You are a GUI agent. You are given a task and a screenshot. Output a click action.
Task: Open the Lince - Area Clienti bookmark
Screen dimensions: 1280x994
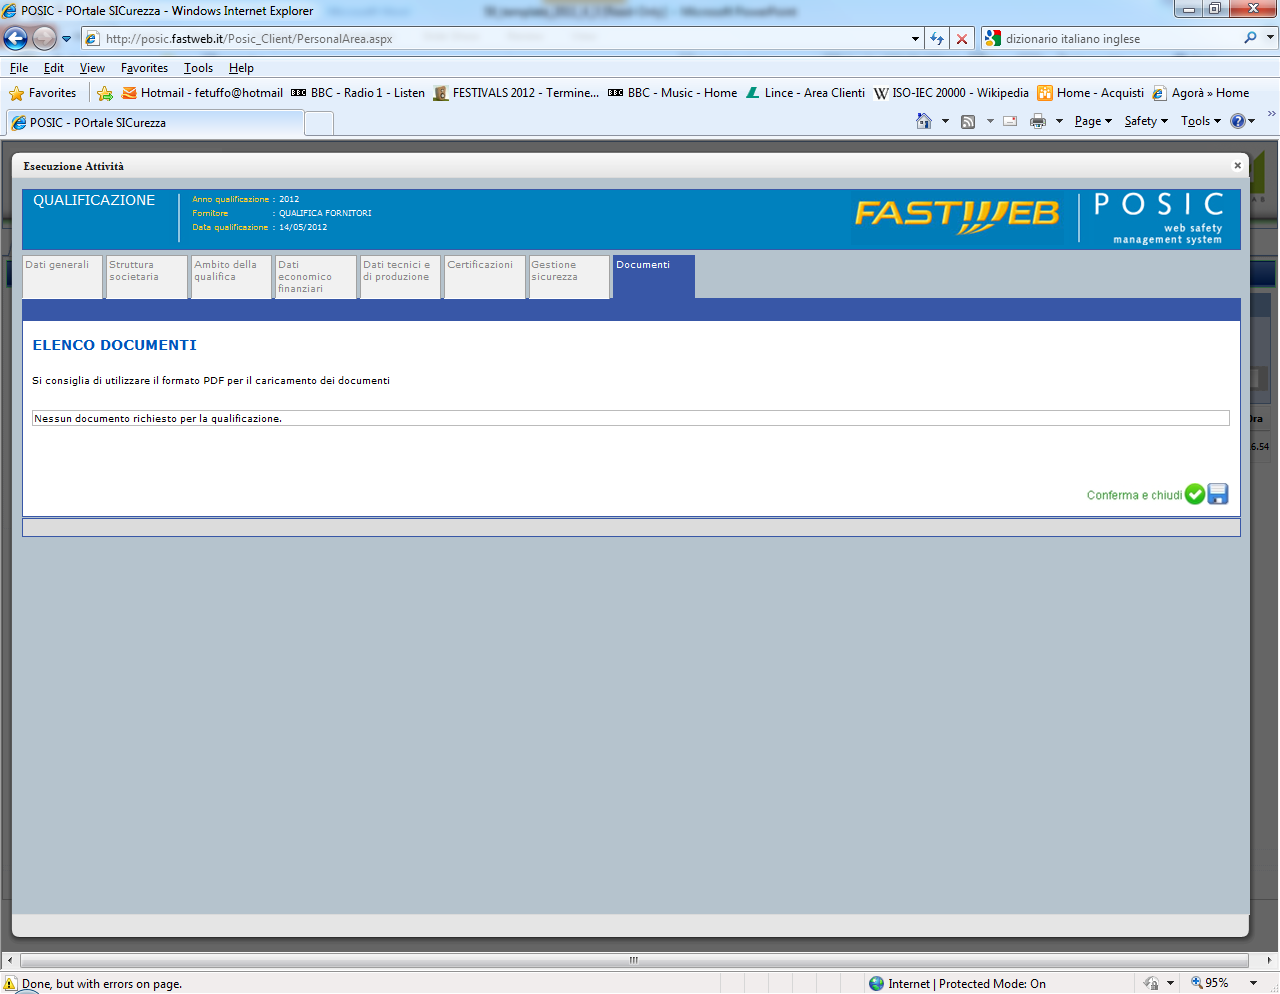point(805,93)
